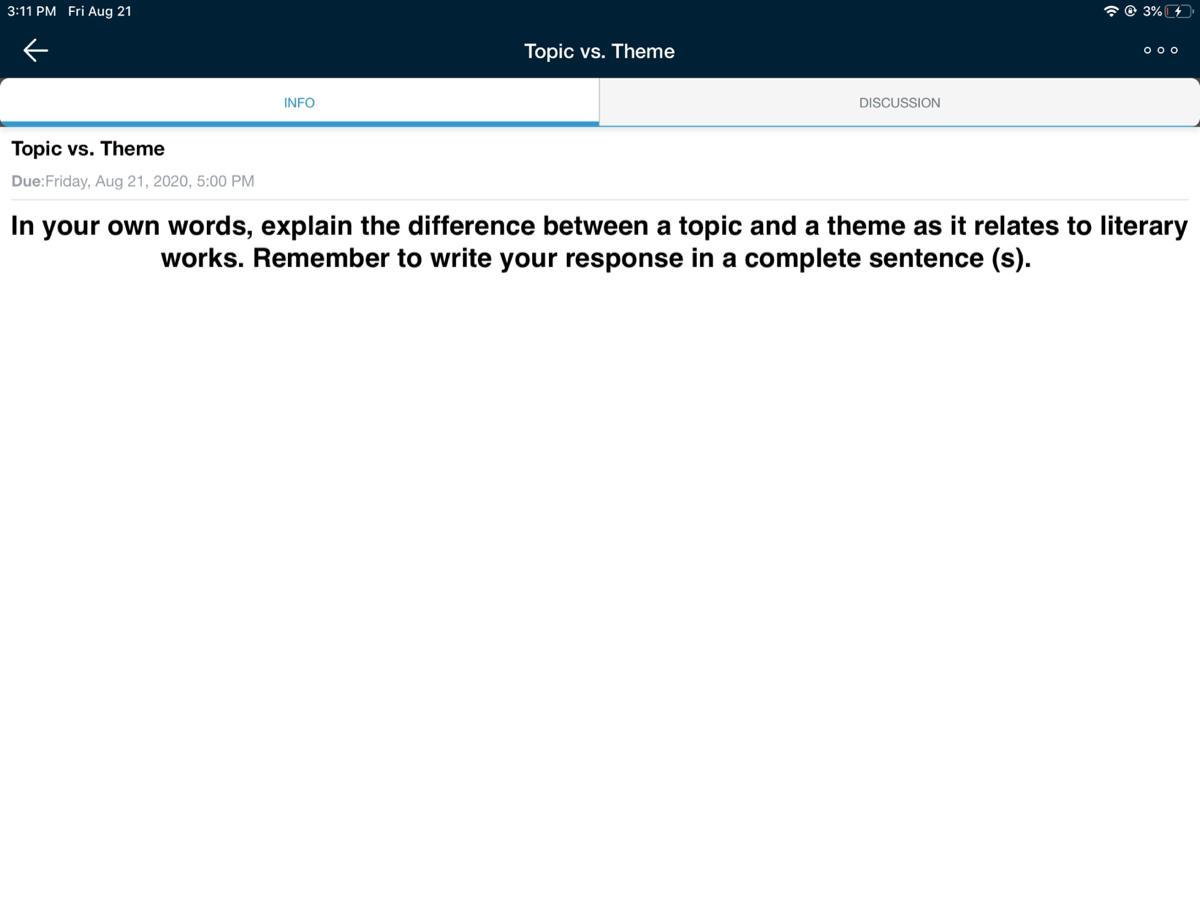Screen dimensions: 1200x901
Task: Tap the Wi-Fi status icon
Action: pos(1111,11)
